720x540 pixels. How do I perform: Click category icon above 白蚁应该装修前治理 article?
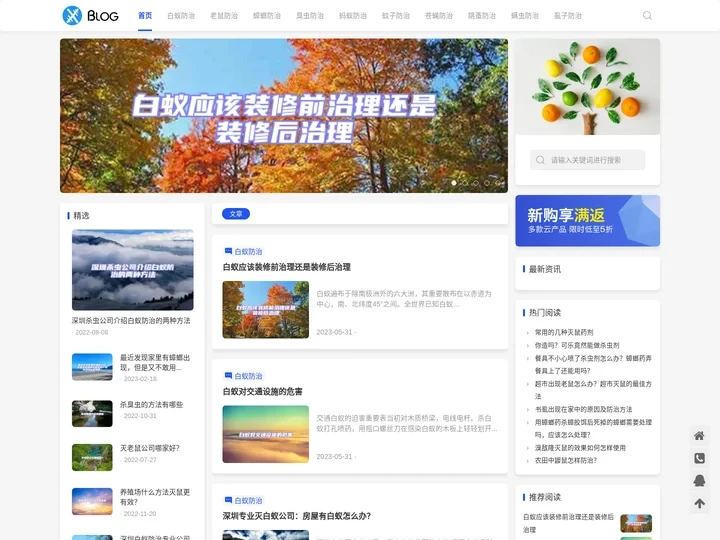click(x=228, y=251)
